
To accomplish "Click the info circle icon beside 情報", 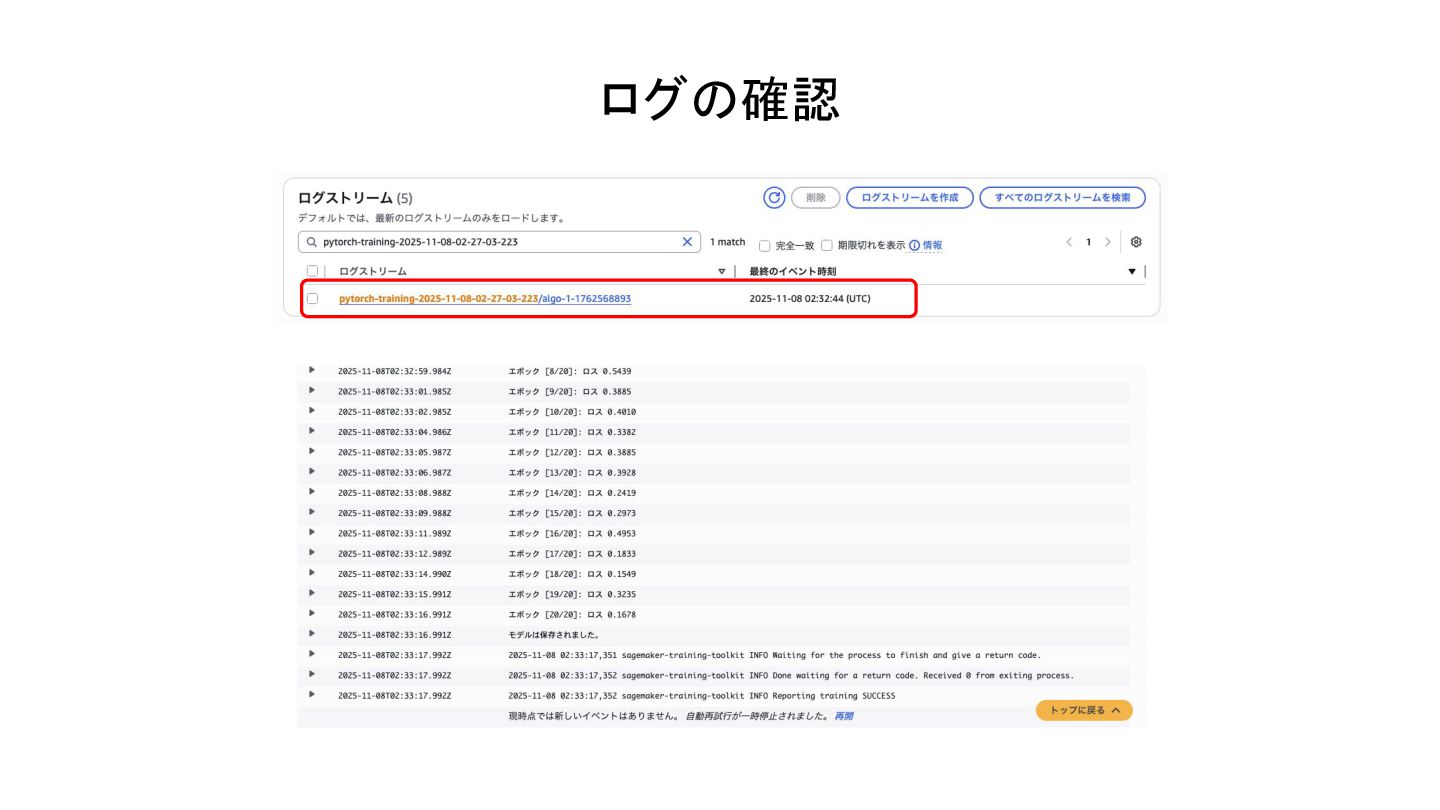I will coord(914,245).
